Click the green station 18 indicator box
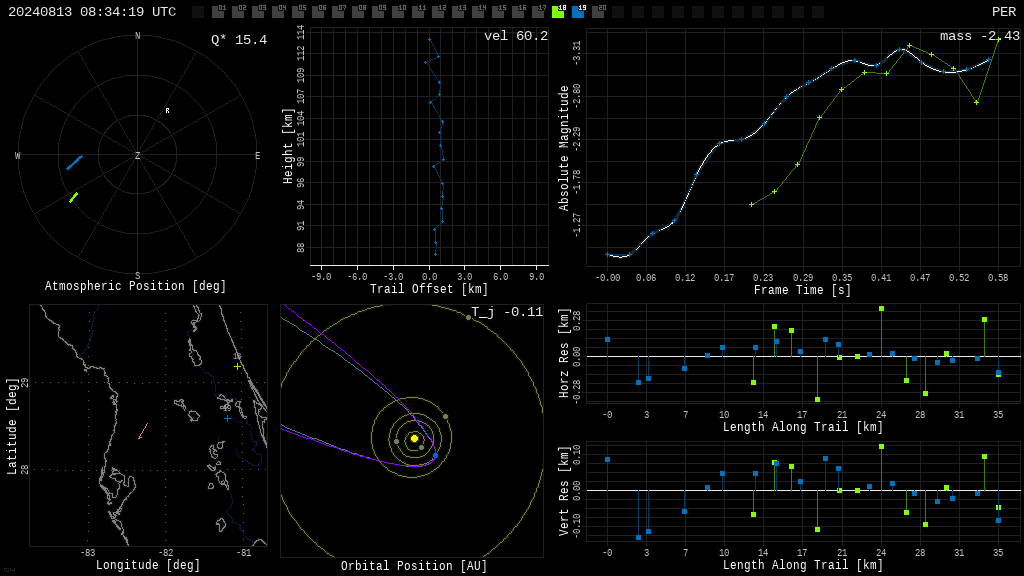This screenshot has width=1024, height=576. pos(558,12)
